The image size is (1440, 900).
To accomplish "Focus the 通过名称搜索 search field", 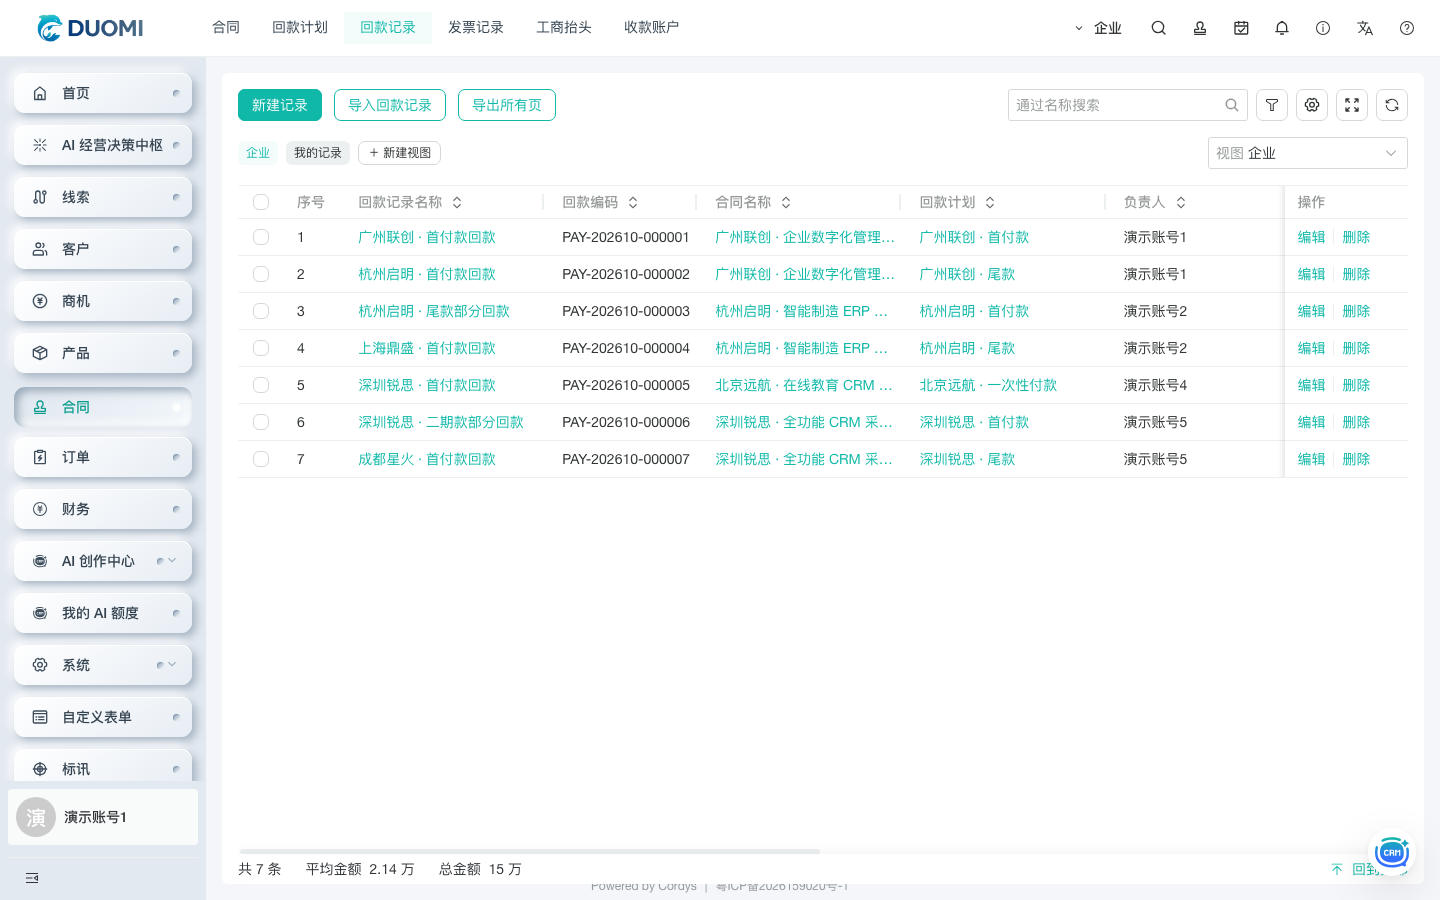I will coord(1128,105).
